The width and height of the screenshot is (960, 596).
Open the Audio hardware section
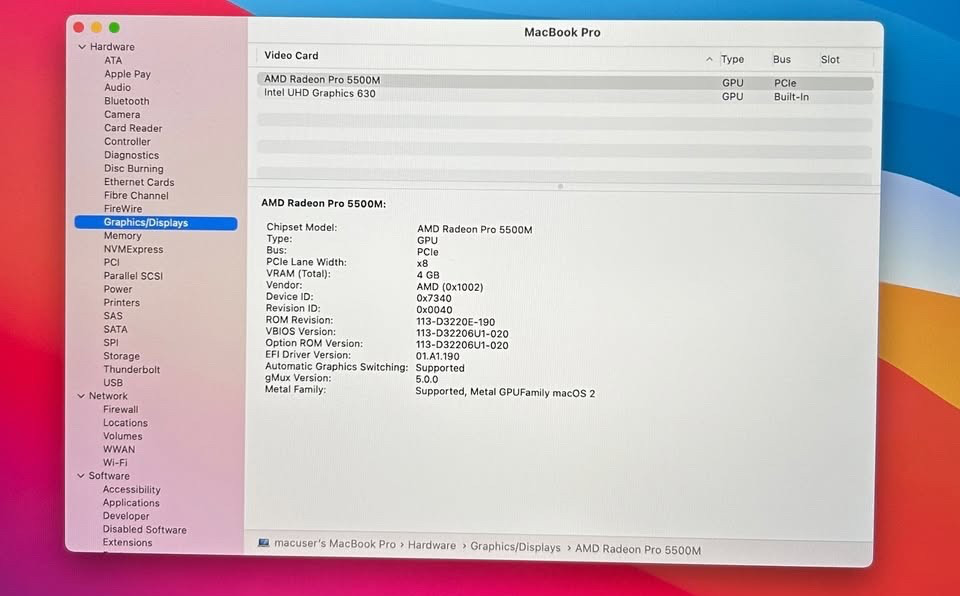point(117,88)
